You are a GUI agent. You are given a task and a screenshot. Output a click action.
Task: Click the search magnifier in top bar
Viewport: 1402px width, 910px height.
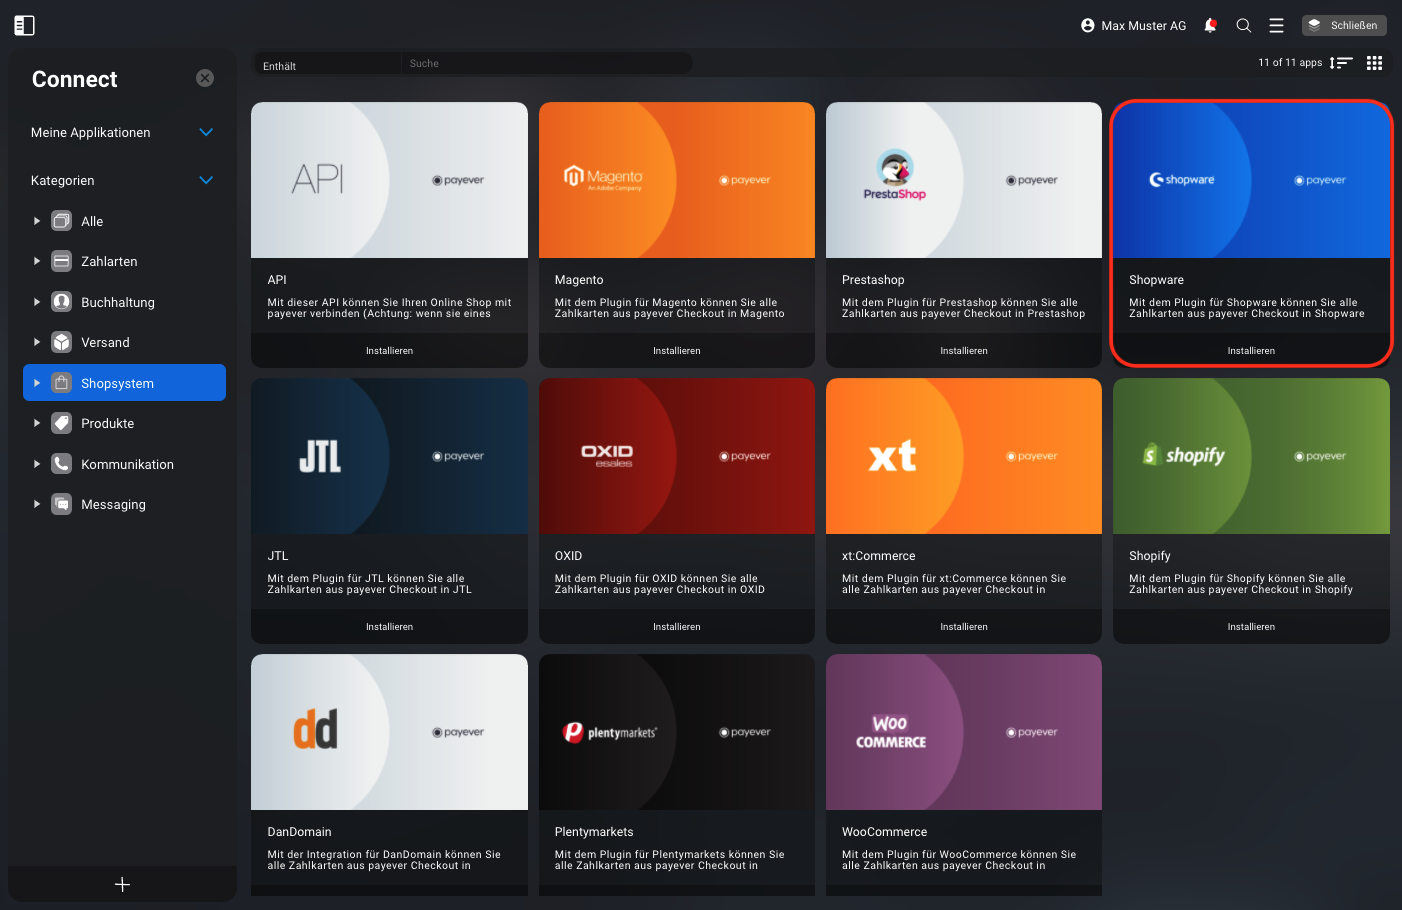coord(1244,26)
